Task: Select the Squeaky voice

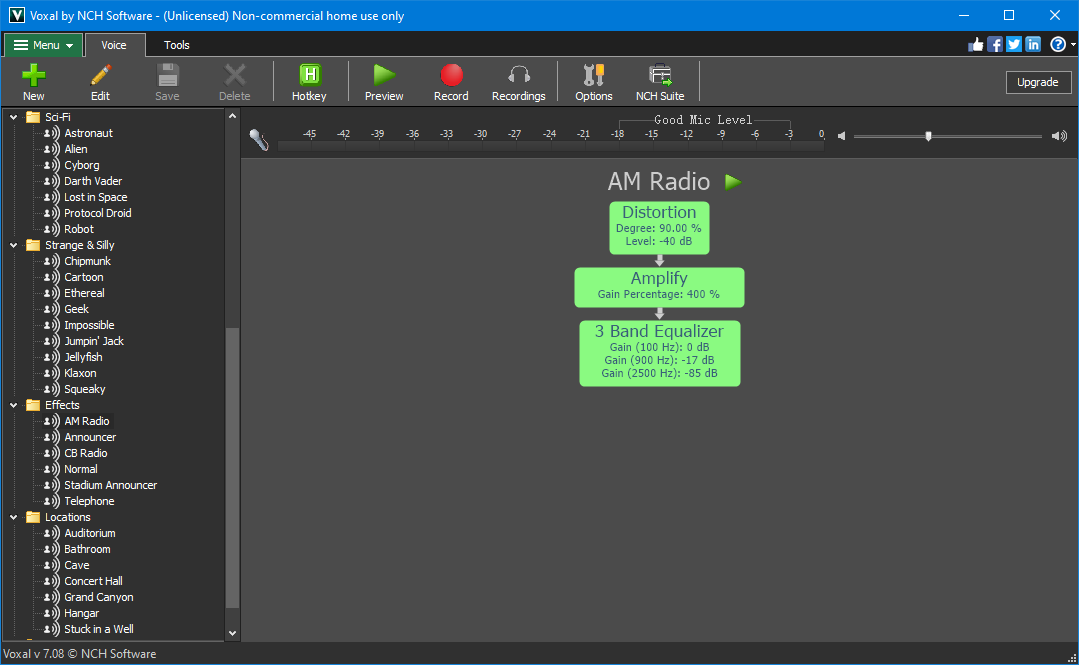Action: (84, 389)
